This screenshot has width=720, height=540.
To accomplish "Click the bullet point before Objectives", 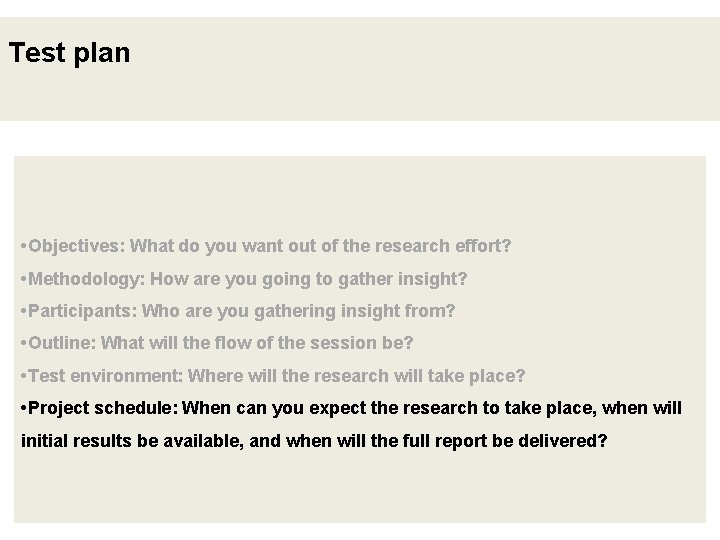I will pos(24,245).
